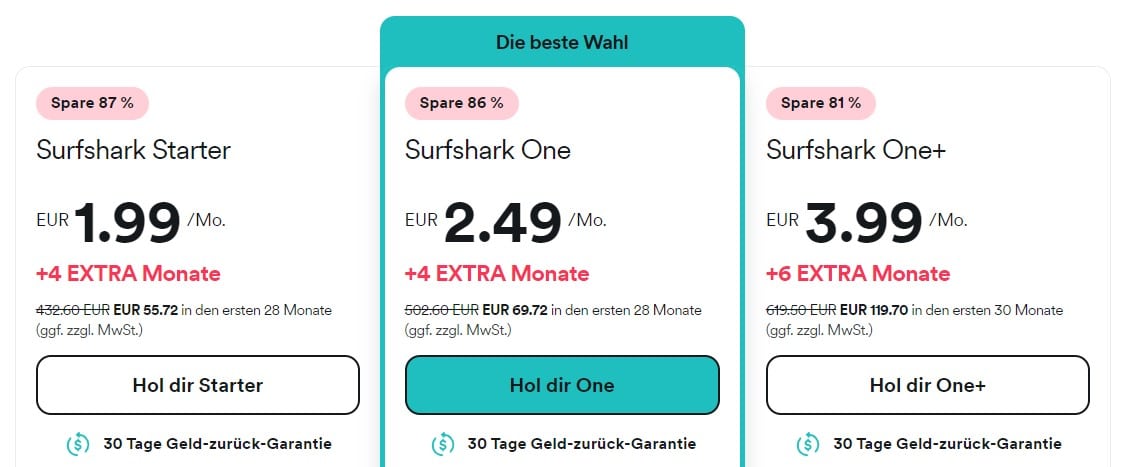Click the Surfshark One heading
Image resolution: width=1121 pixels, height=467 pixels.
click(x=488, y=150)
